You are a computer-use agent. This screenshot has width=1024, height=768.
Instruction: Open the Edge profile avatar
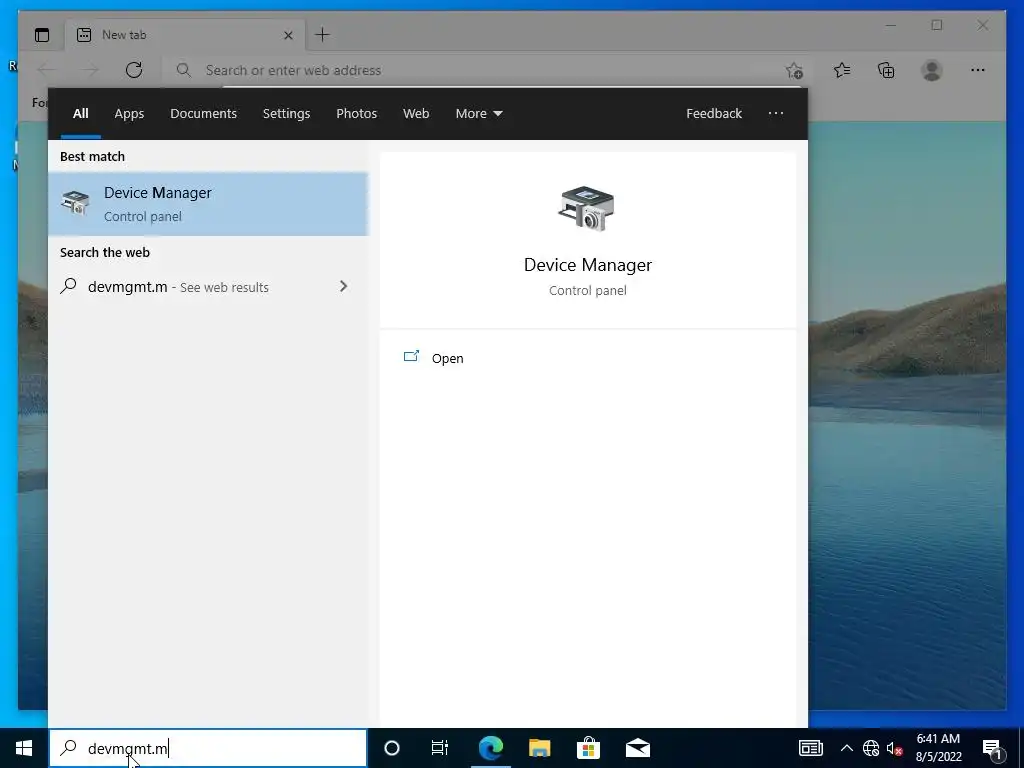point(932,70)
